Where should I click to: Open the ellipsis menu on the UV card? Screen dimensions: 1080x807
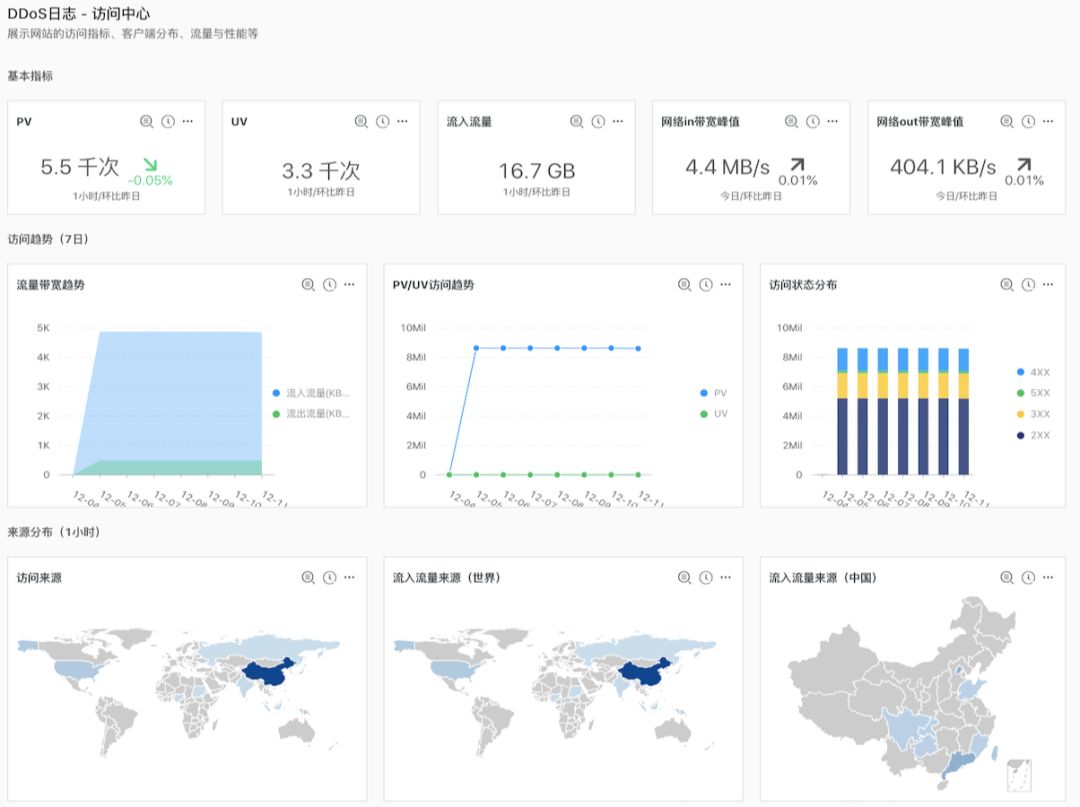pyautogui.click(x=403, y=121)
